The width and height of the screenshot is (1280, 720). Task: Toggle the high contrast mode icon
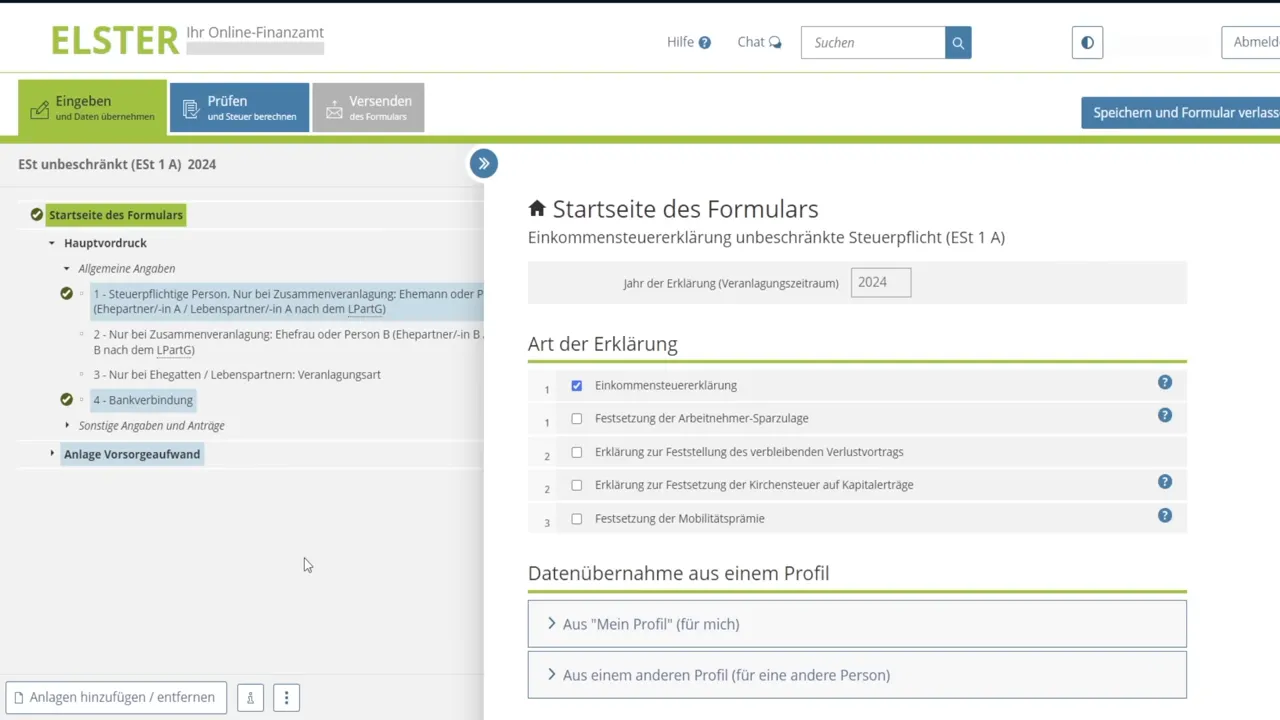1087,42
